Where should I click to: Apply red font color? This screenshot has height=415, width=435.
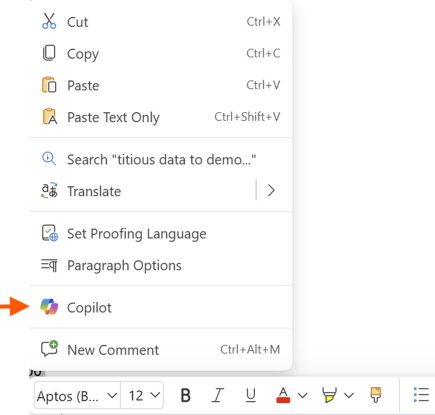[283, 395]
